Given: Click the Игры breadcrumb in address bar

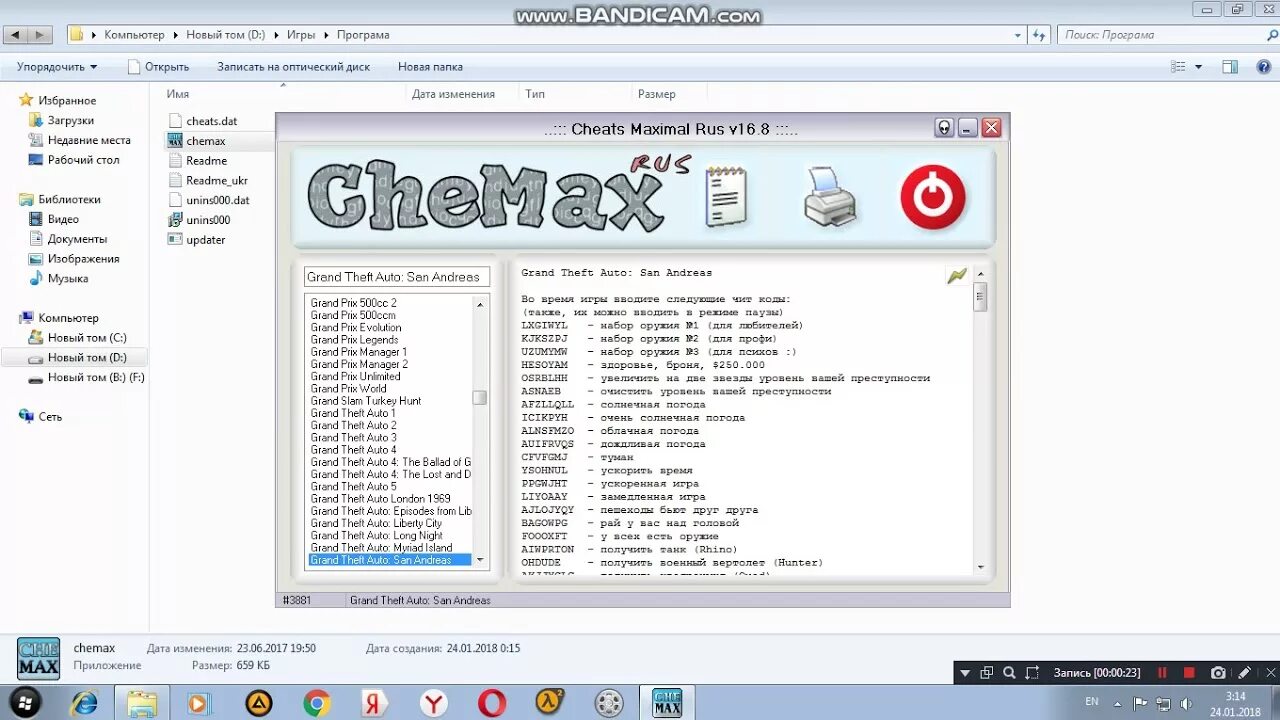Looking at the screenshot, I should coord(301,34).
